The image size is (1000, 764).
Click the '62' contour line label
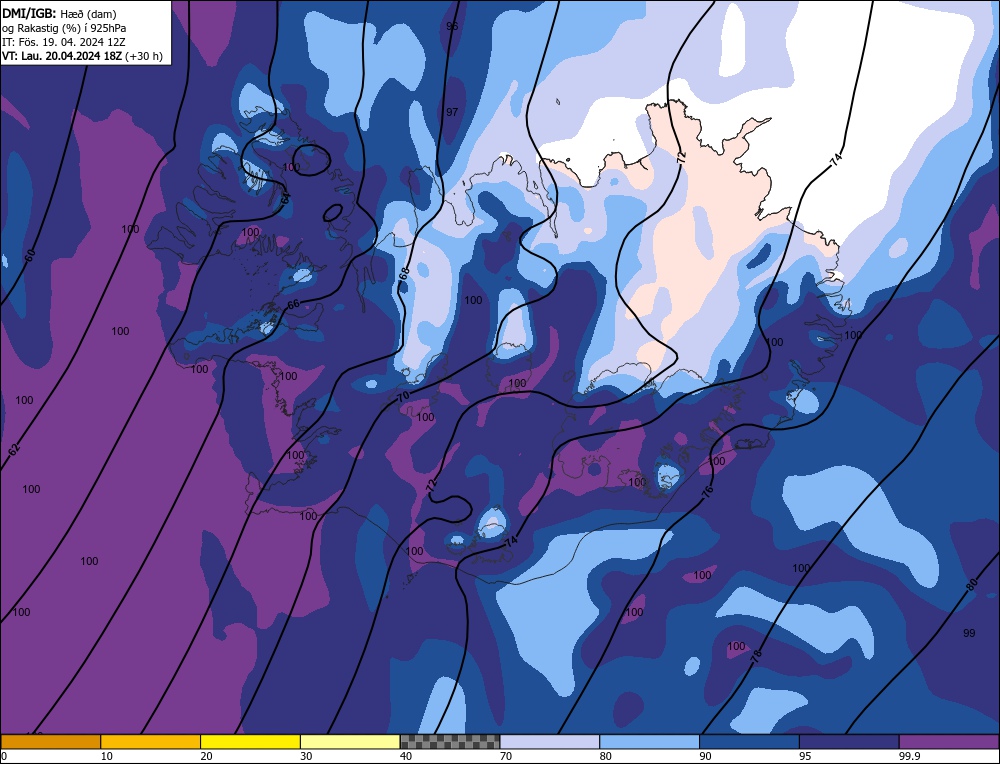coord(14,450)
